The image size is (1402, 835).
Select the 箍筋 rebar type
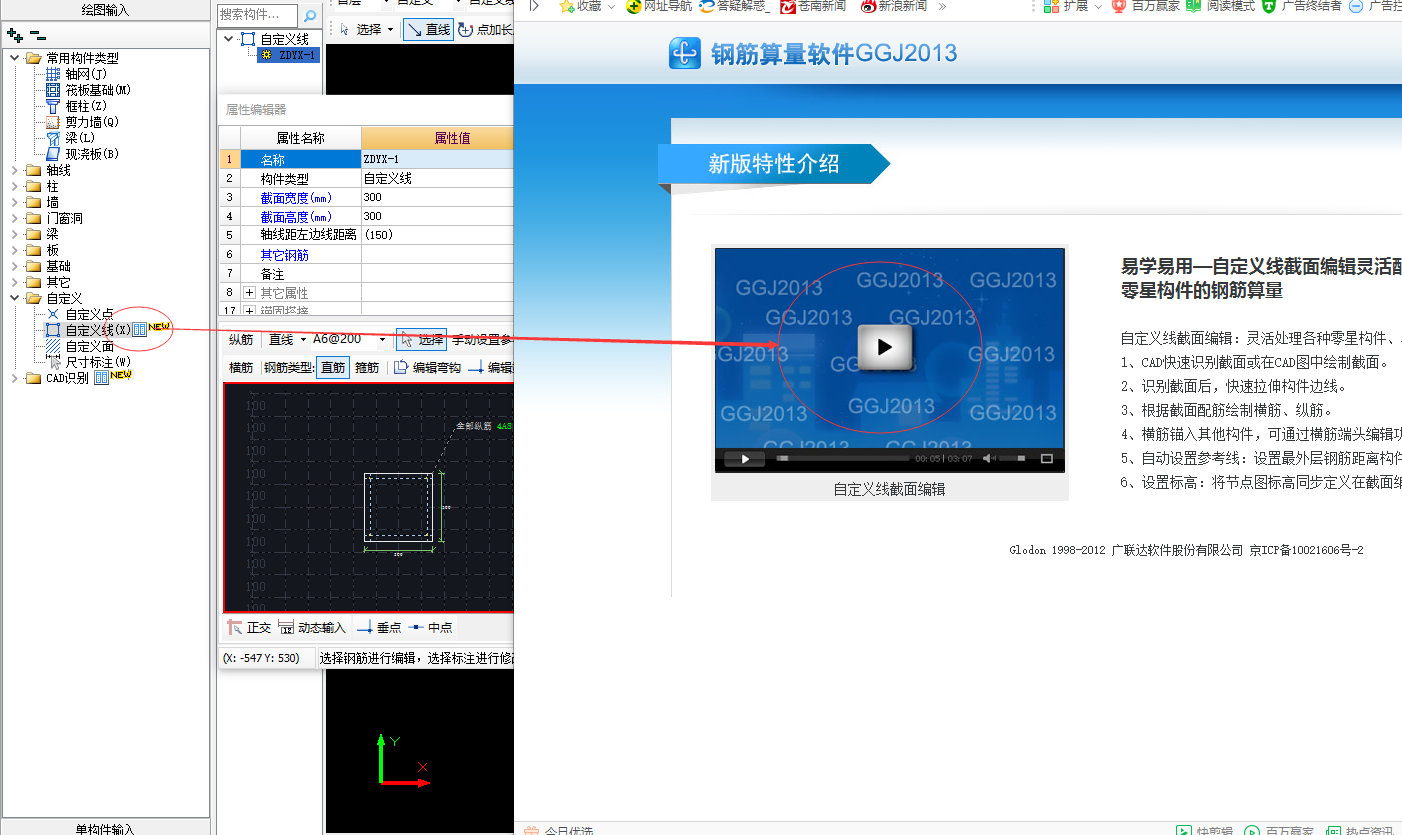(367, 368)
